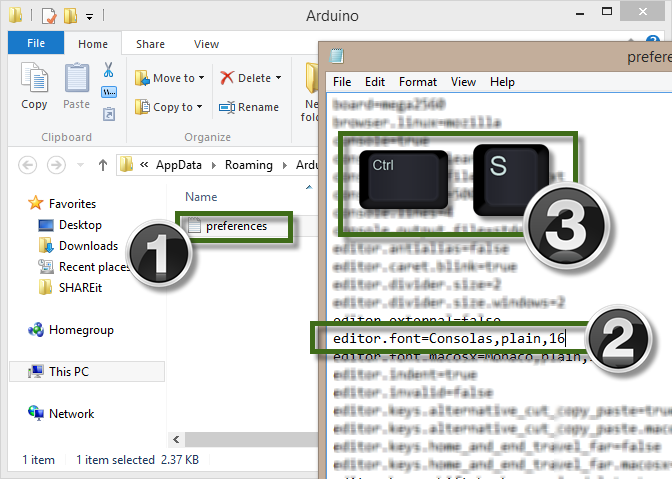The height and width of the screenshot is (479, 672).
Task: Click the Copy path icon
Action: 108,92
